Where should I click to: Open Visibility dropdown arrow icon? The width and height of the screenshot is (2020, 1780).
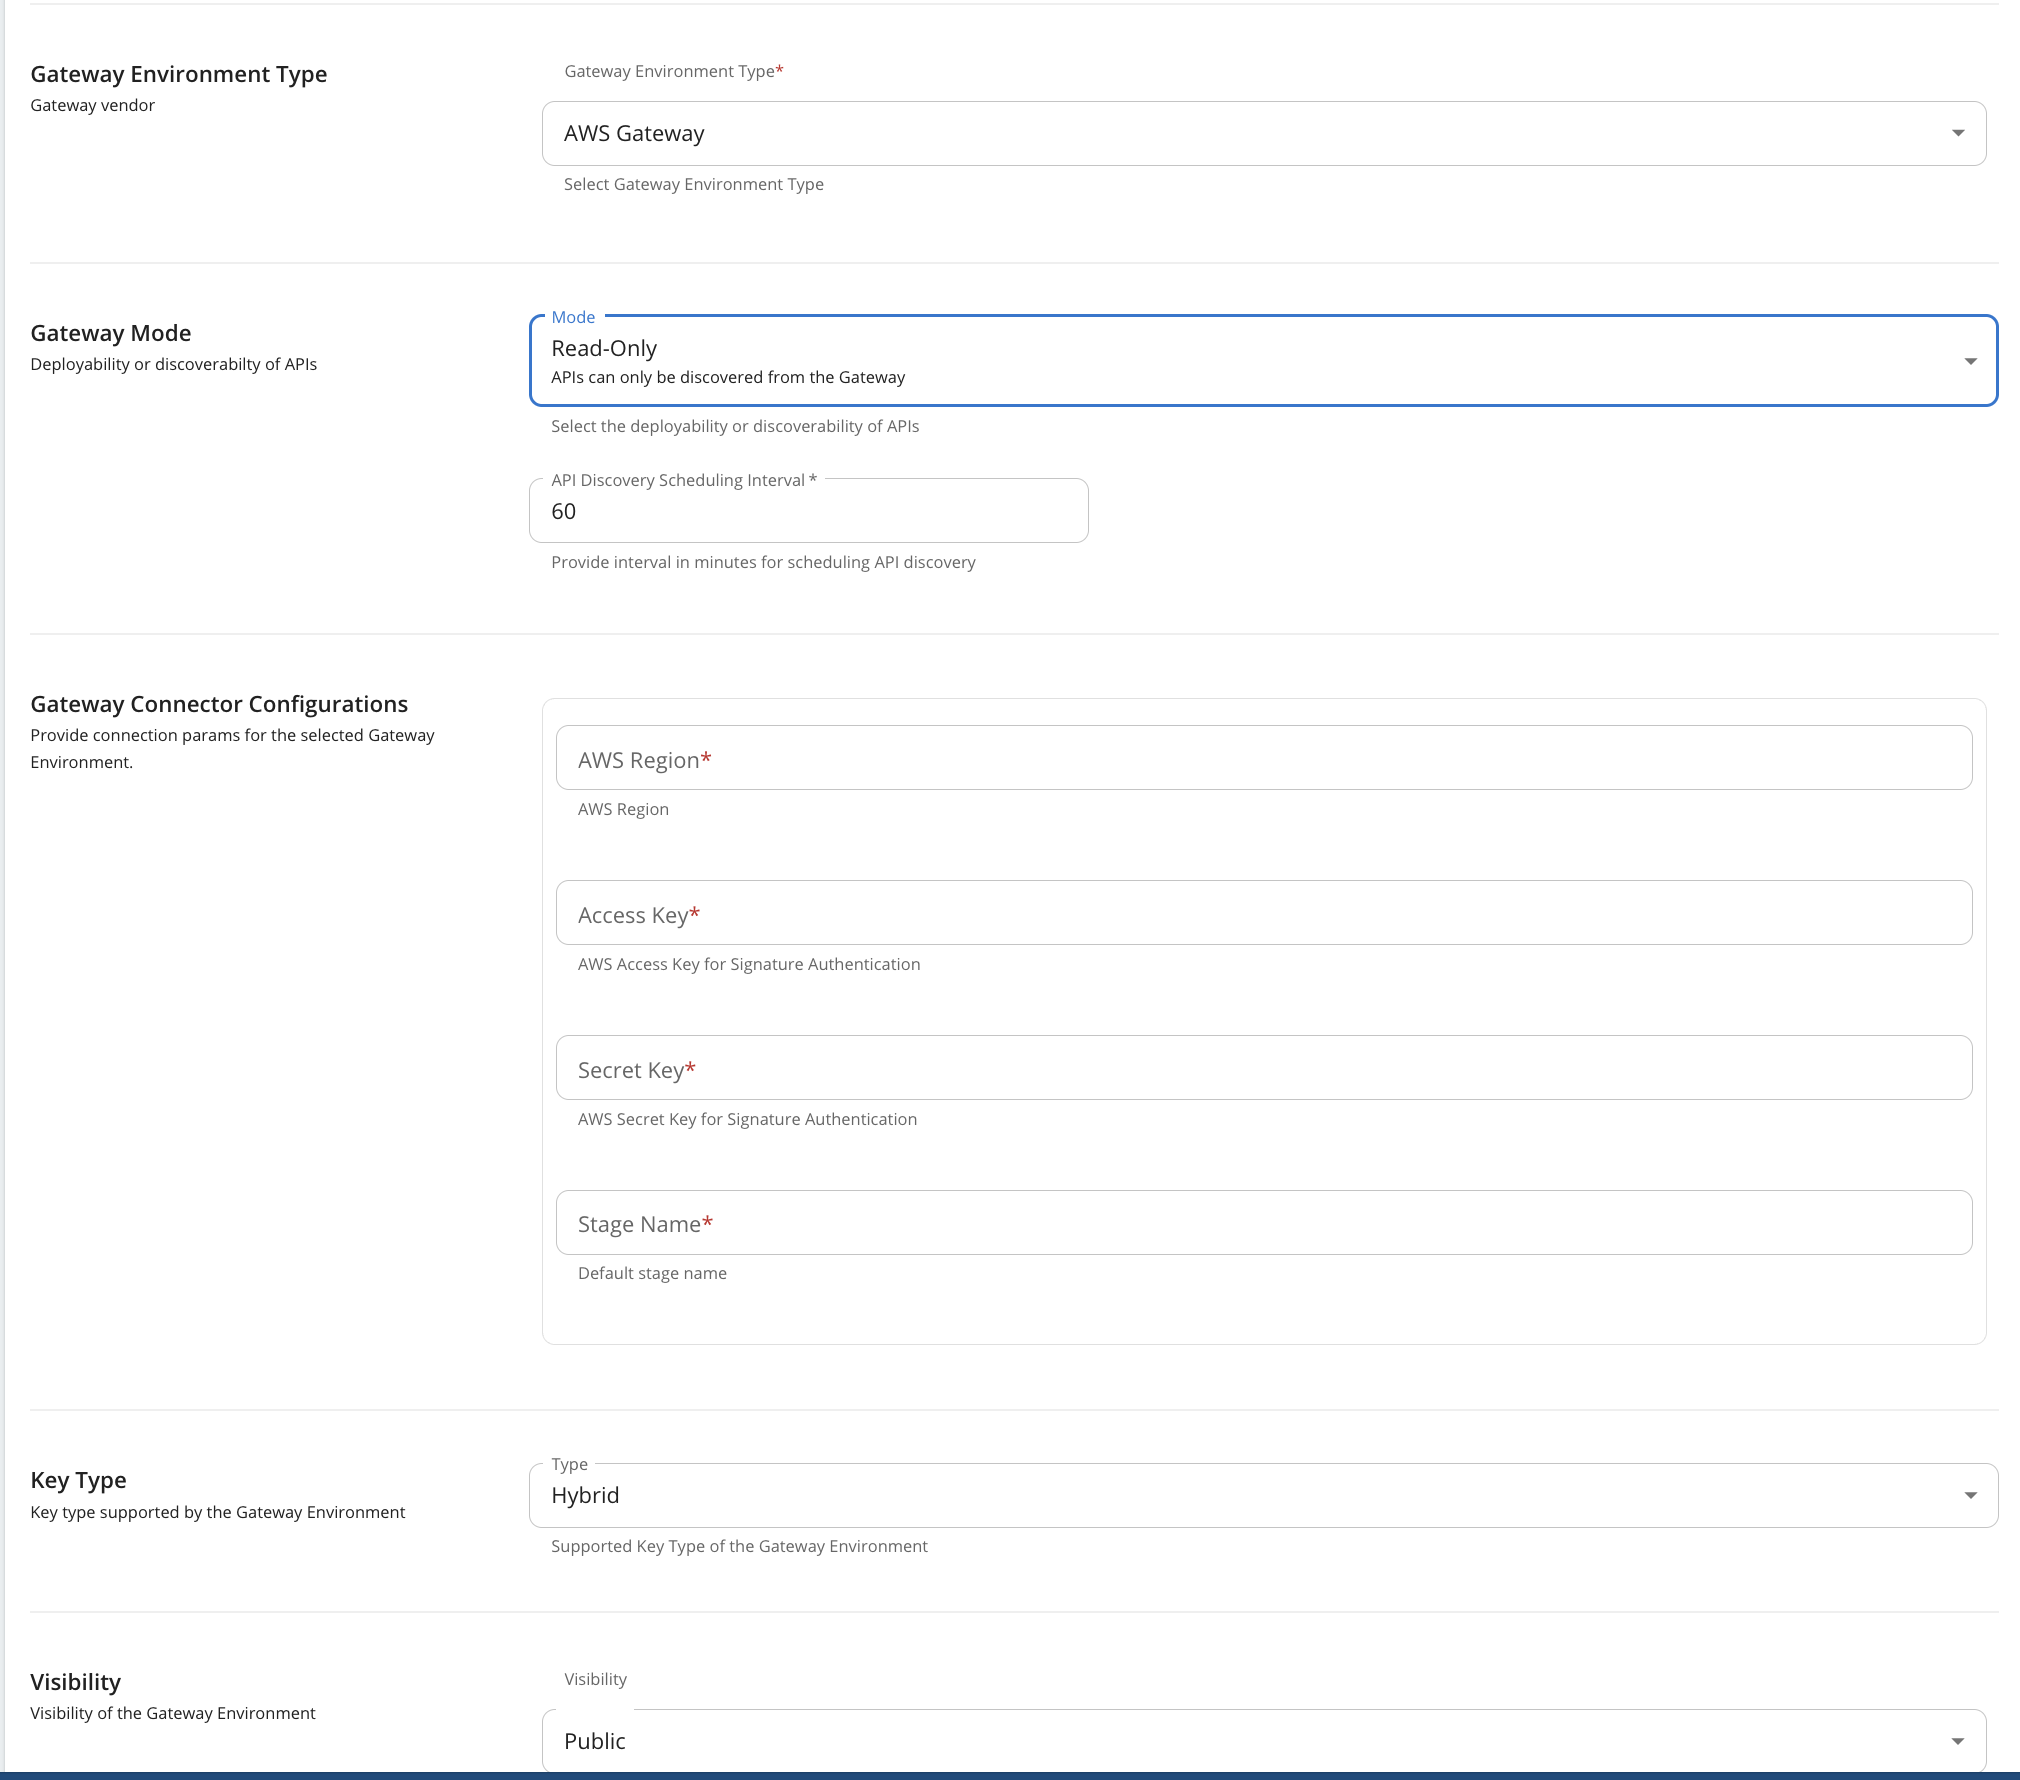[x=1958, y=1741]
